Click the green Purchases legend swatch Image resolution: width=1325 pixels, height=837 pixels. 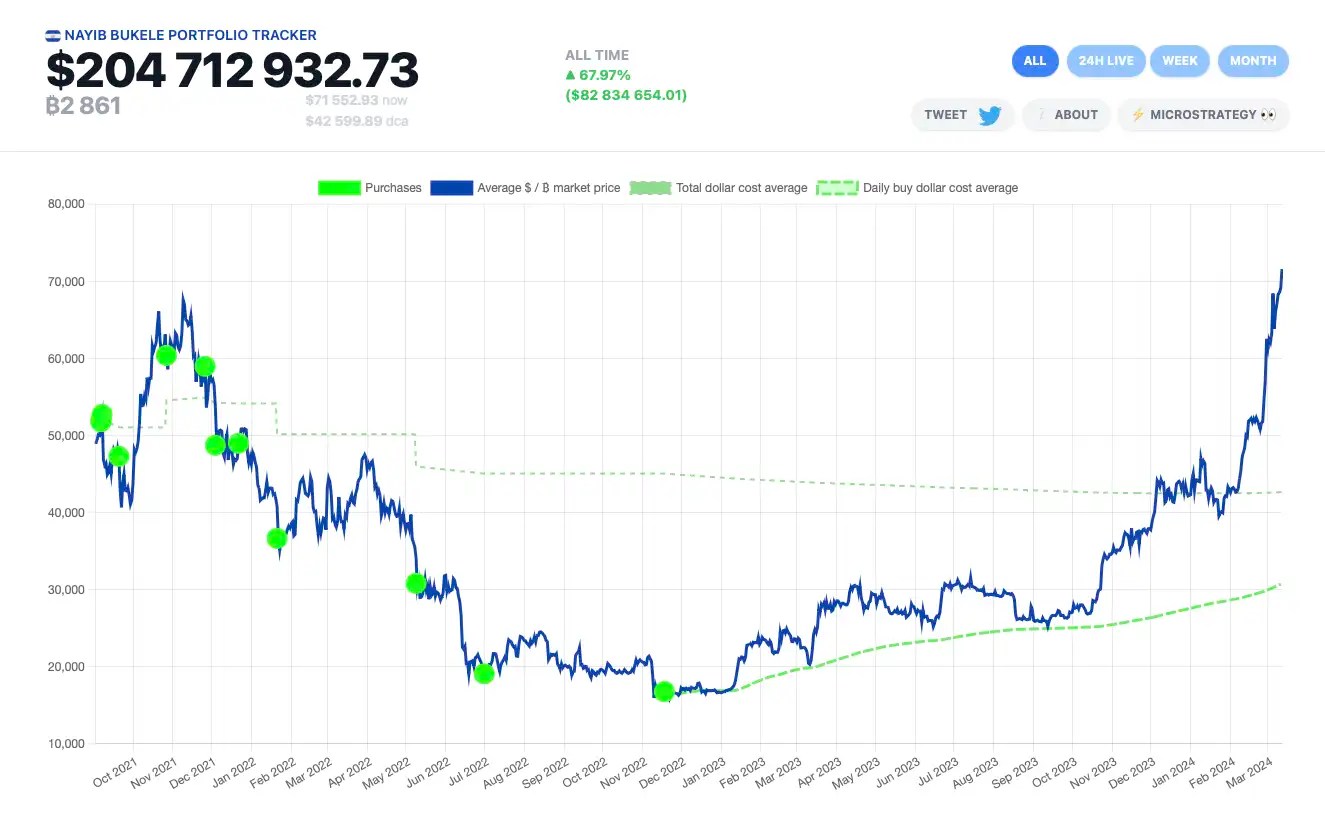(x=338, y=188)
